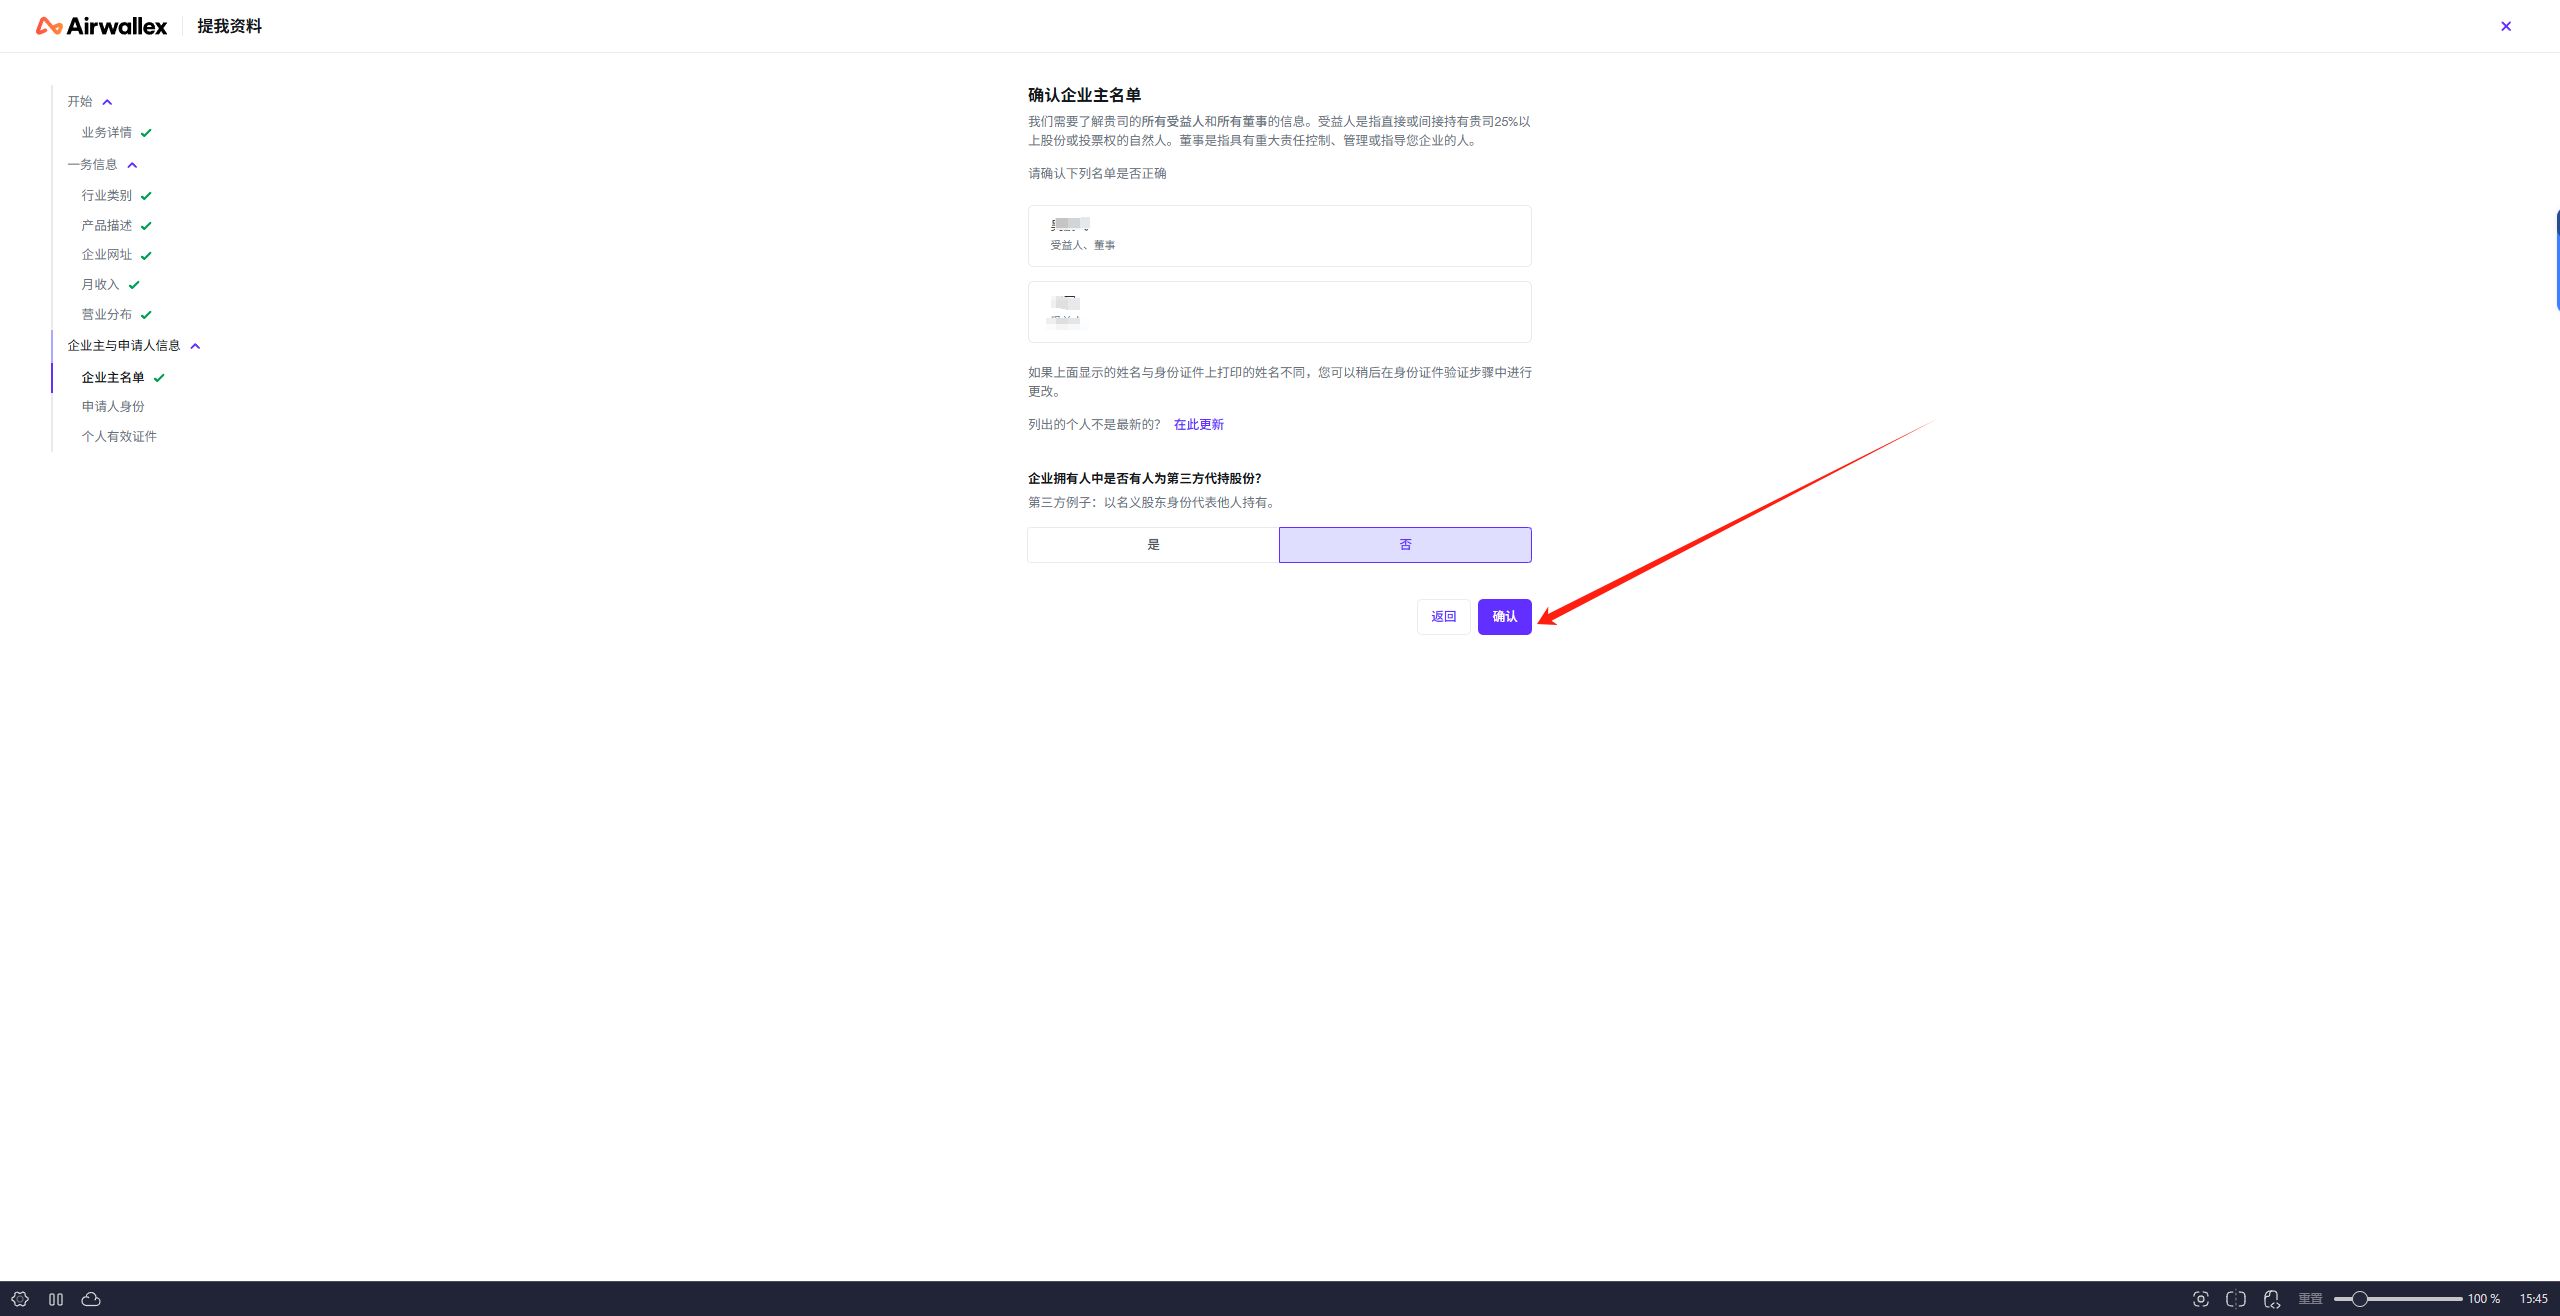This screenshot has width=2560, height=1316.
Task: Click the 企业拥有人中是否有人为第三方代持股份? question
Action: pyautogui.click(x=1144, y=479)
